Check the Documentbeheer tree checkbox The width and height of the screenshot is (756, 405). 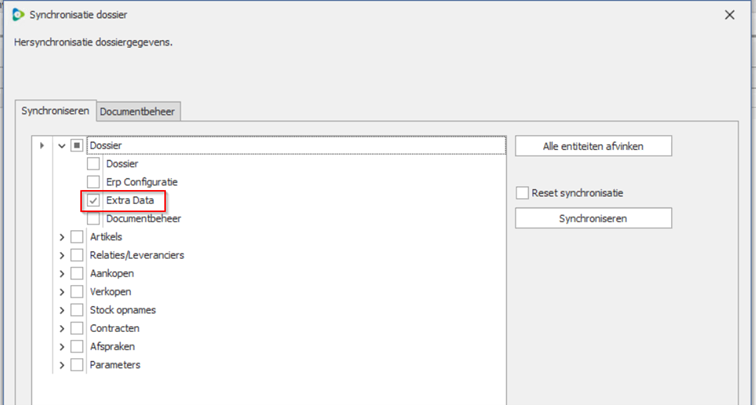point(94,219)
